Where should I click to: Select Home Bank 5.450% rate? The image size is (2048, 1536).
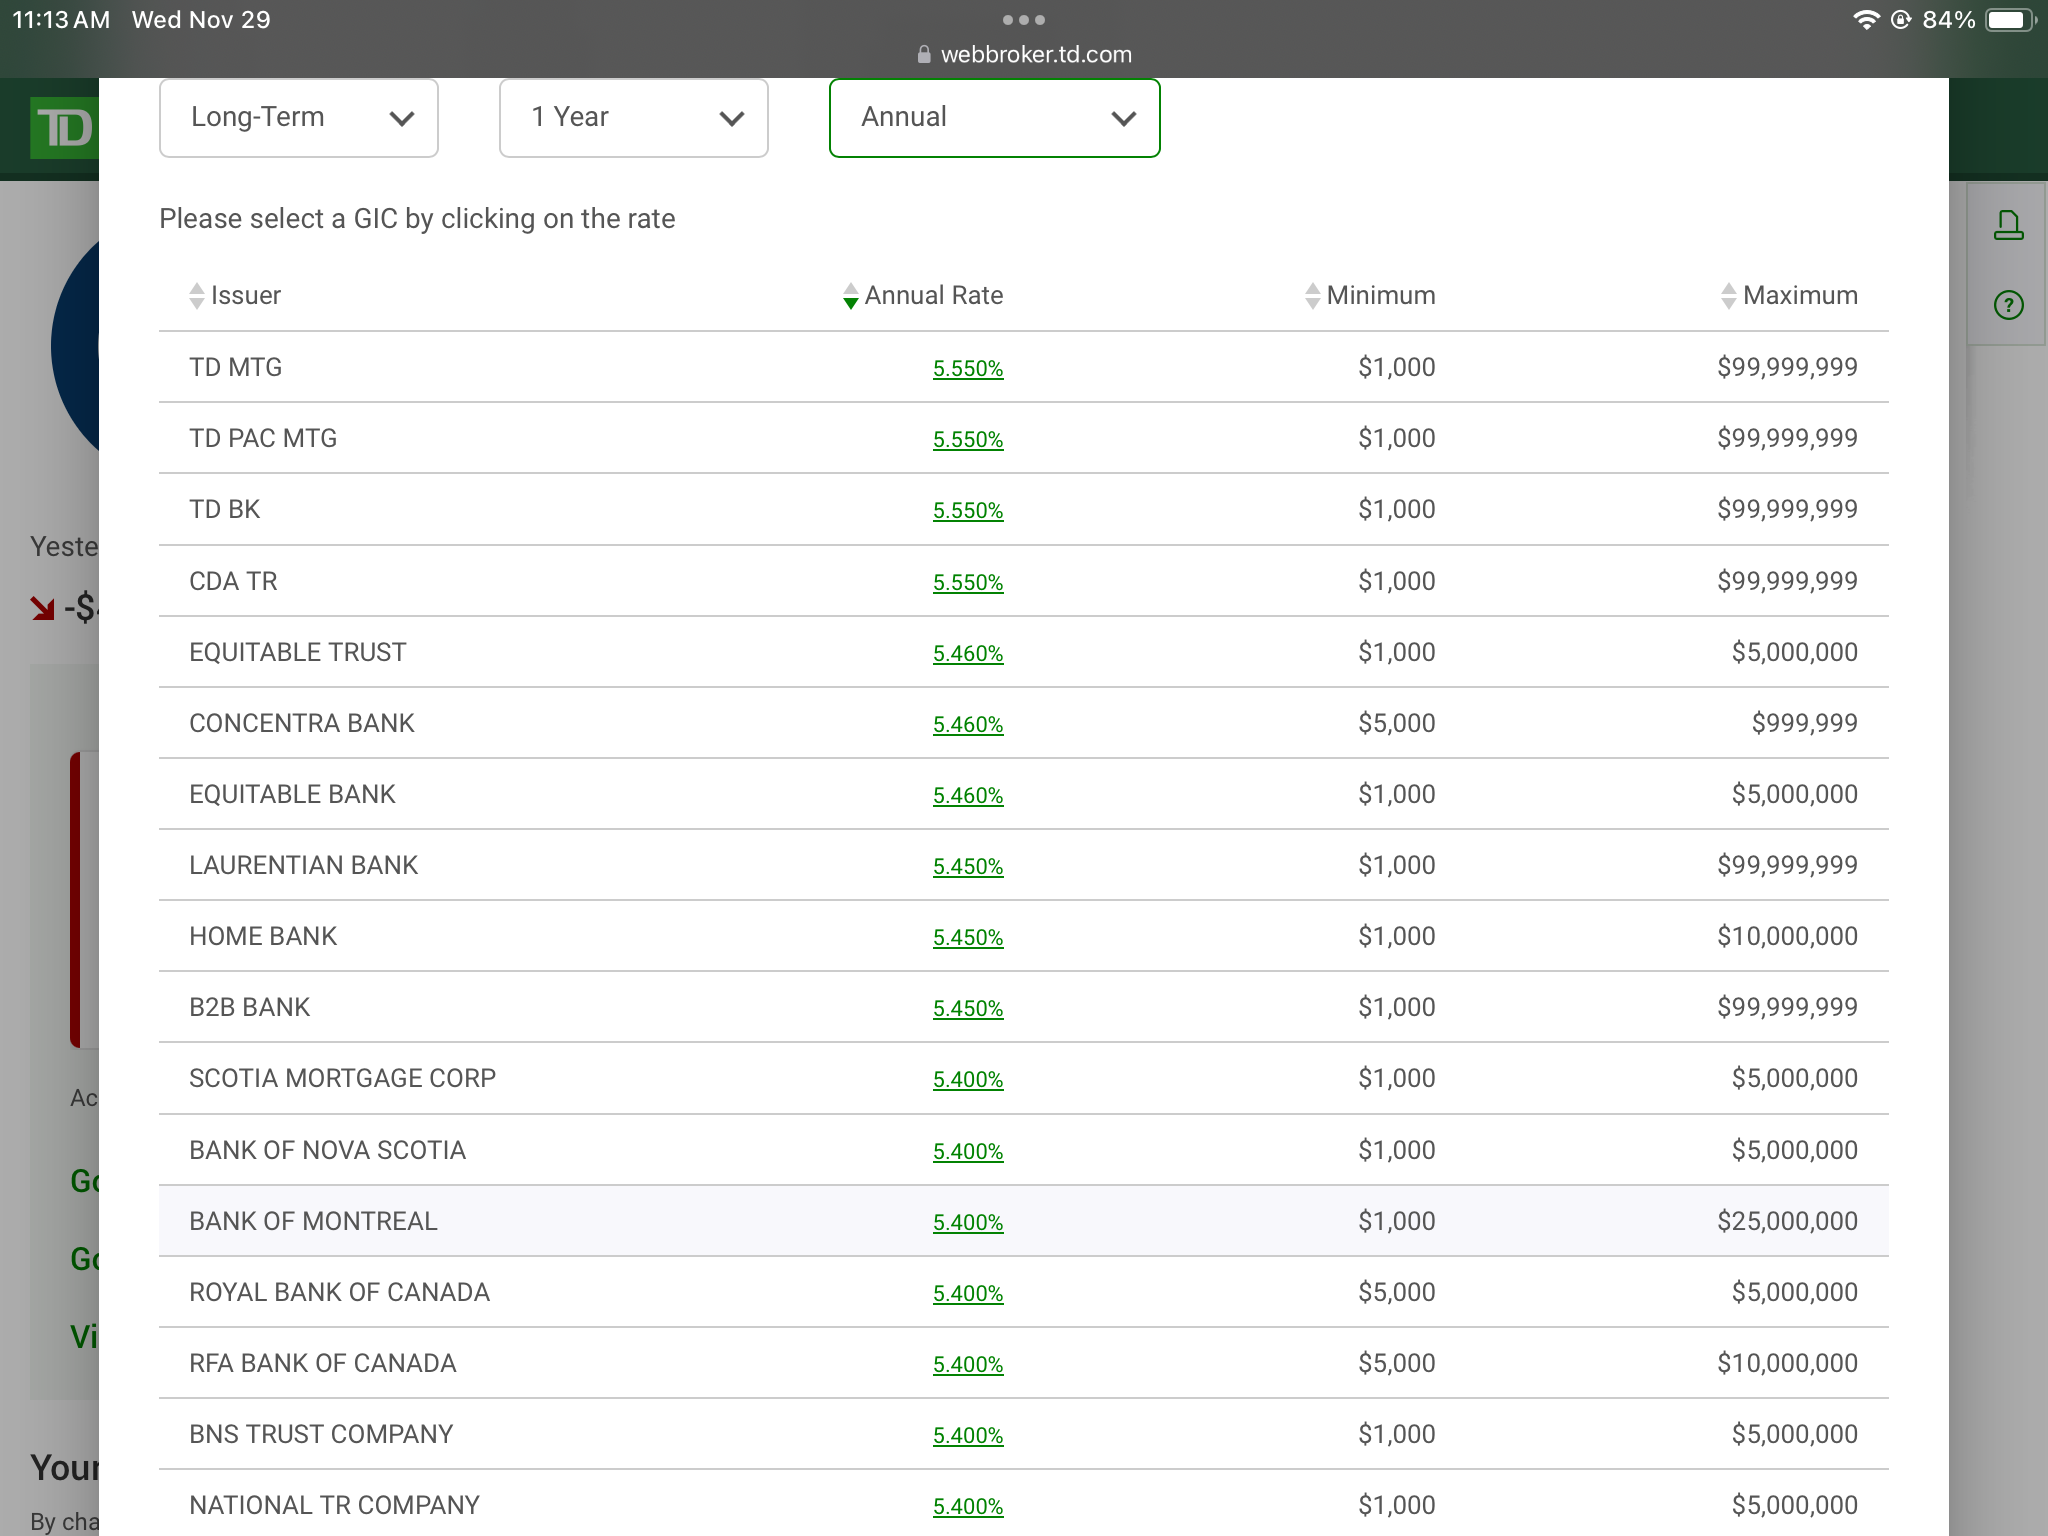[968, 938]
